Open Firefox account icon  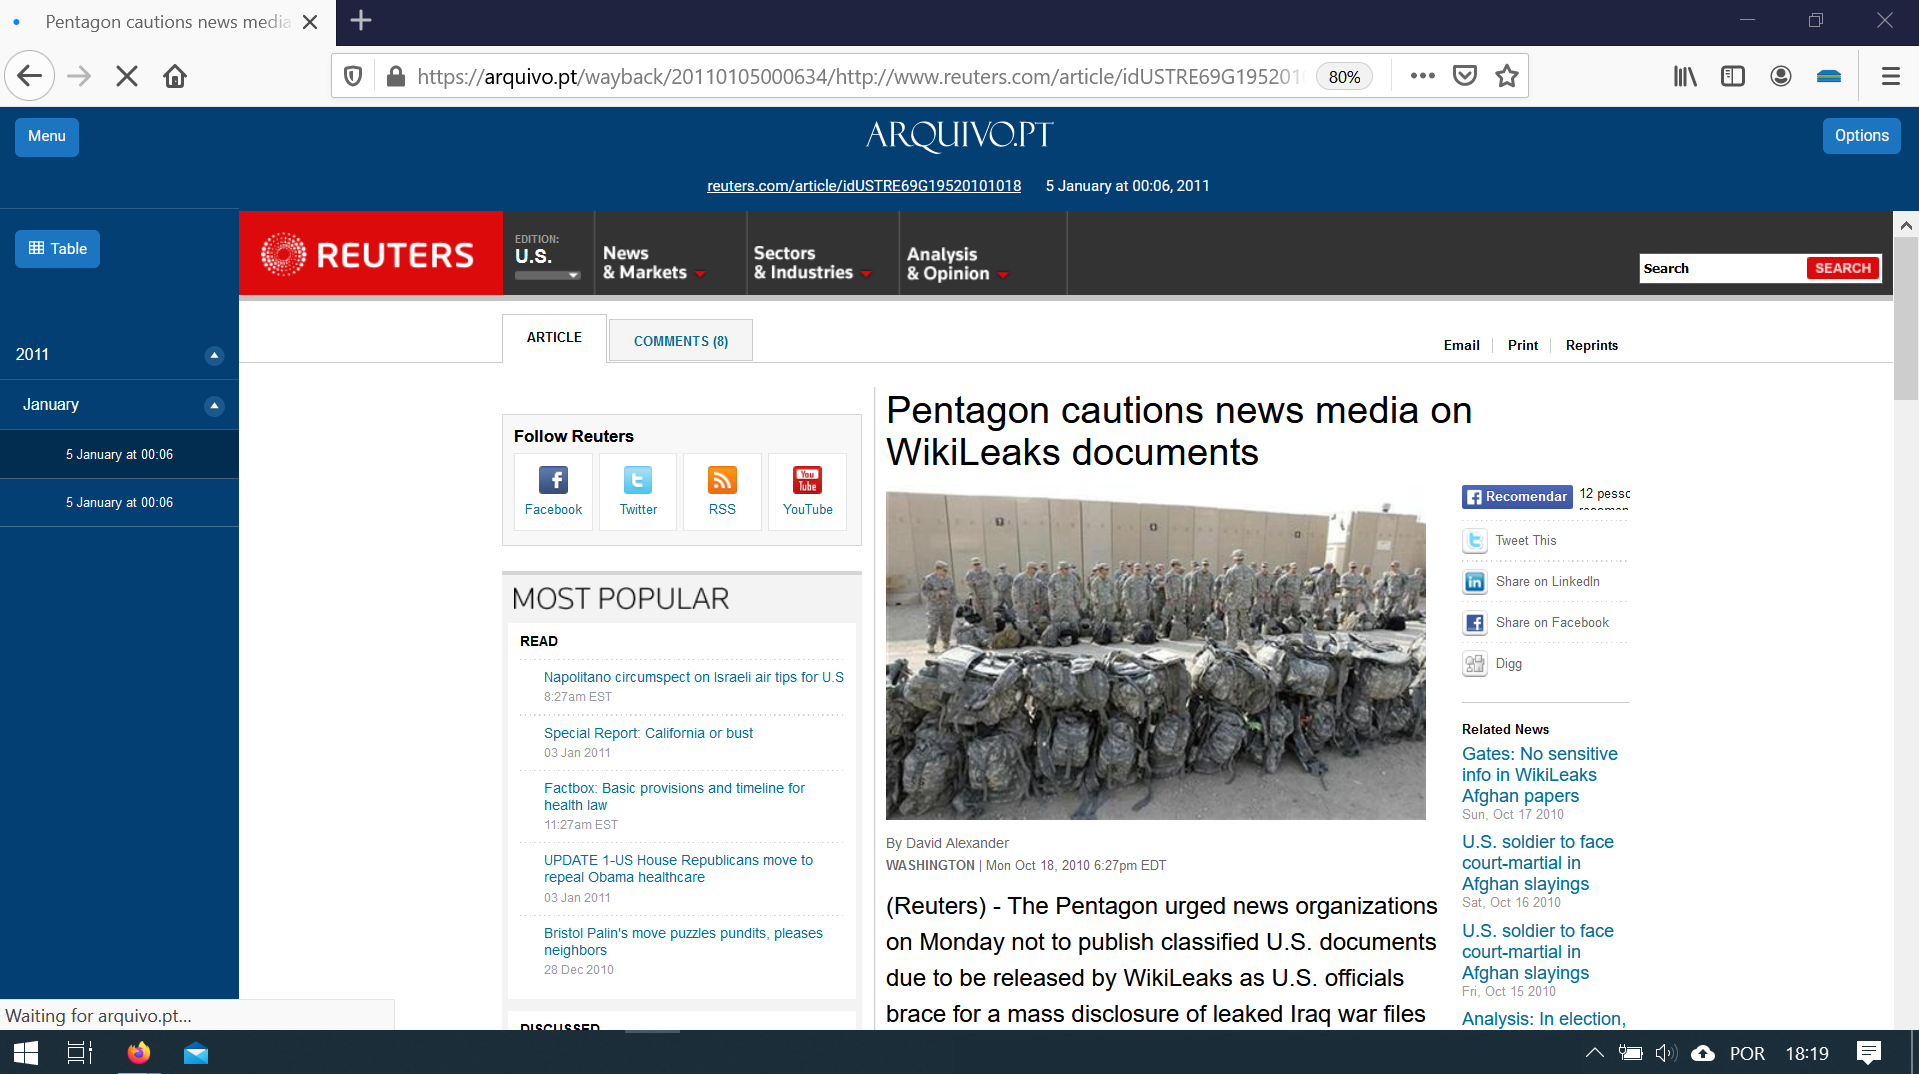tap(1781, 76)
